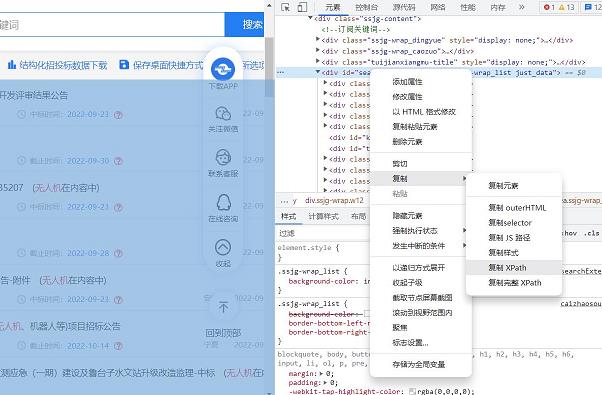Choose 截取节点屏幕截图 menu item
602x395 pixels.
coord(422,298)
